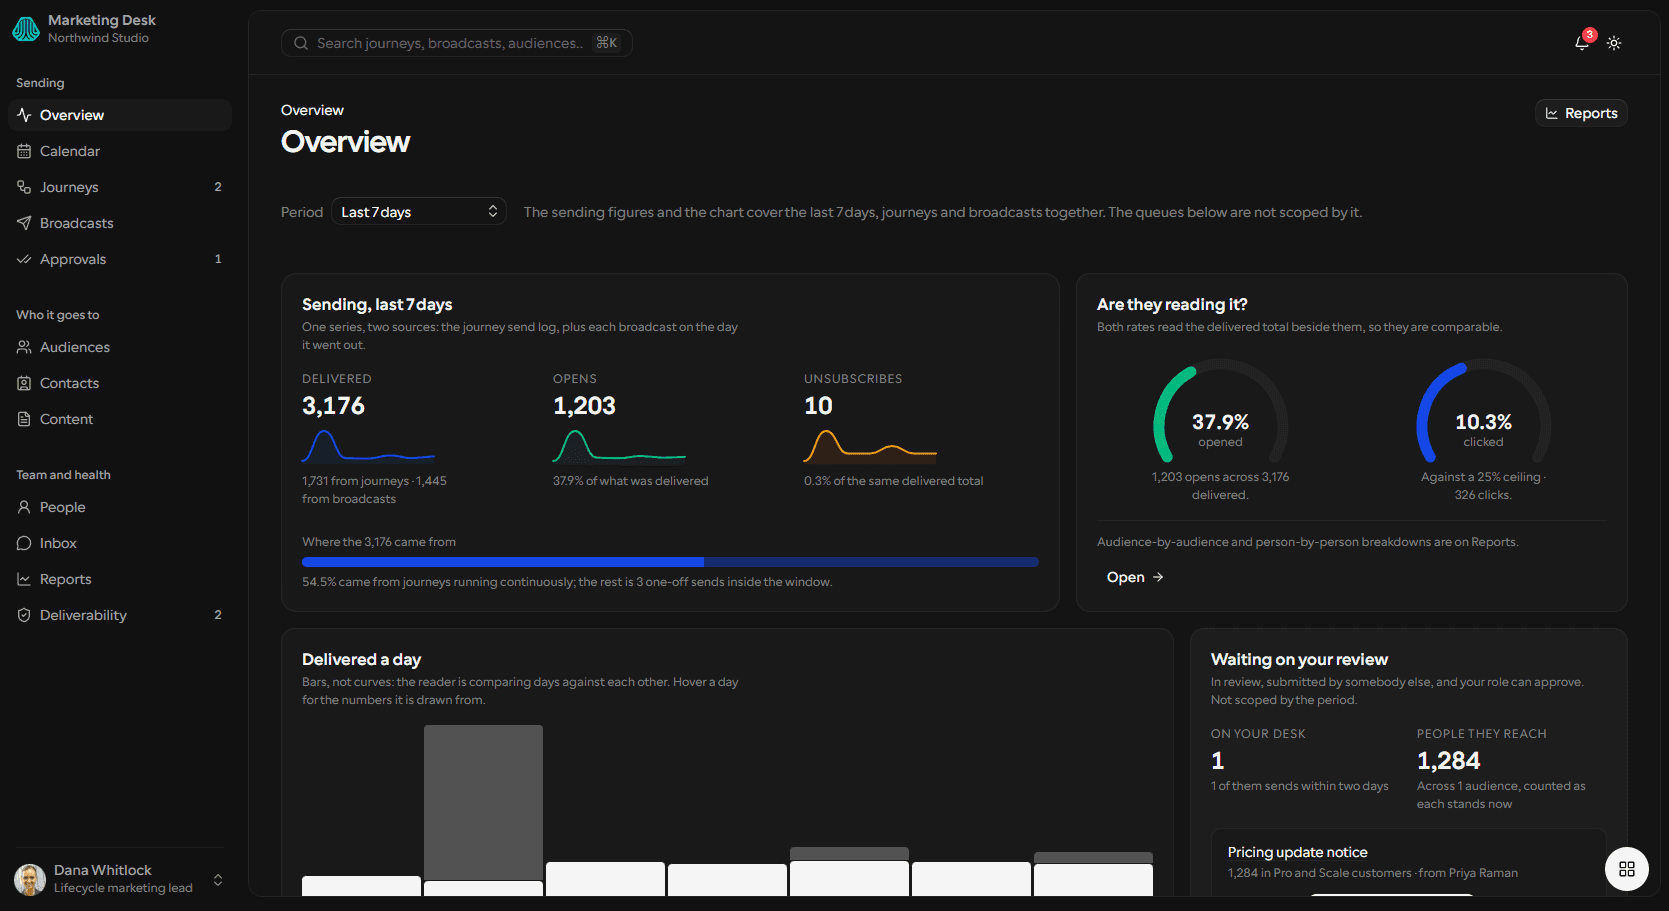Click the tallest bar in Delivered a day
The width and height of the screenshot is (1669, 911).
pos(483,803)
